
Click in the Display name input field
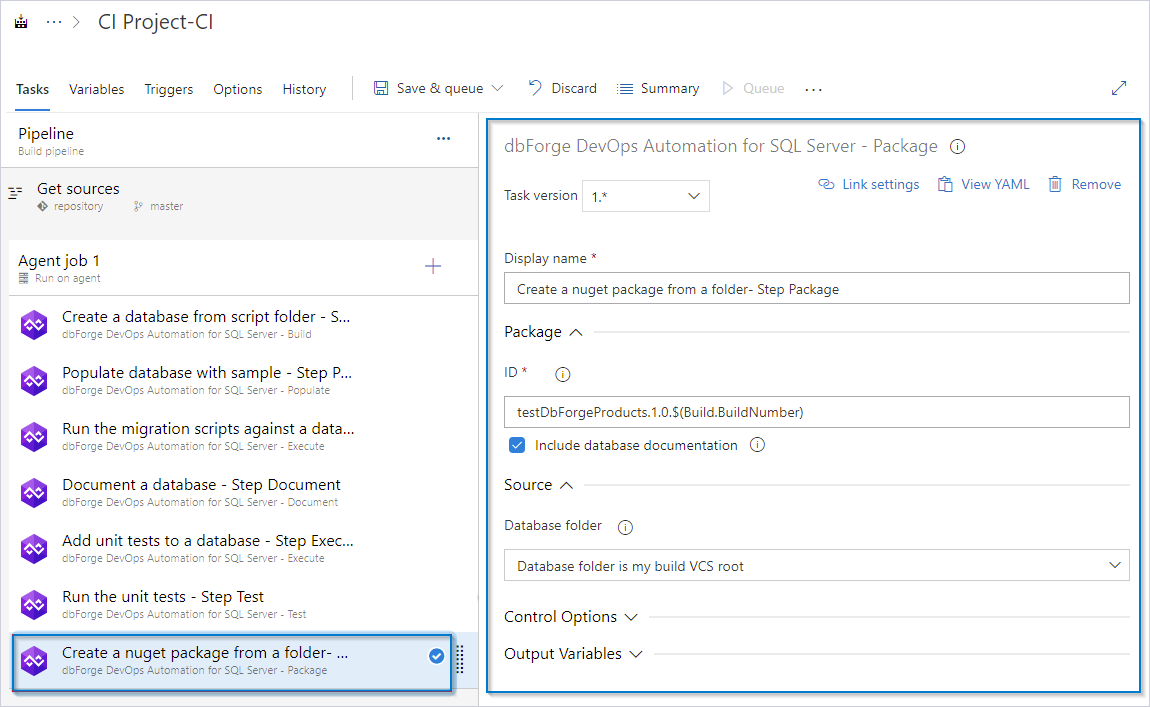coord(816,288)
